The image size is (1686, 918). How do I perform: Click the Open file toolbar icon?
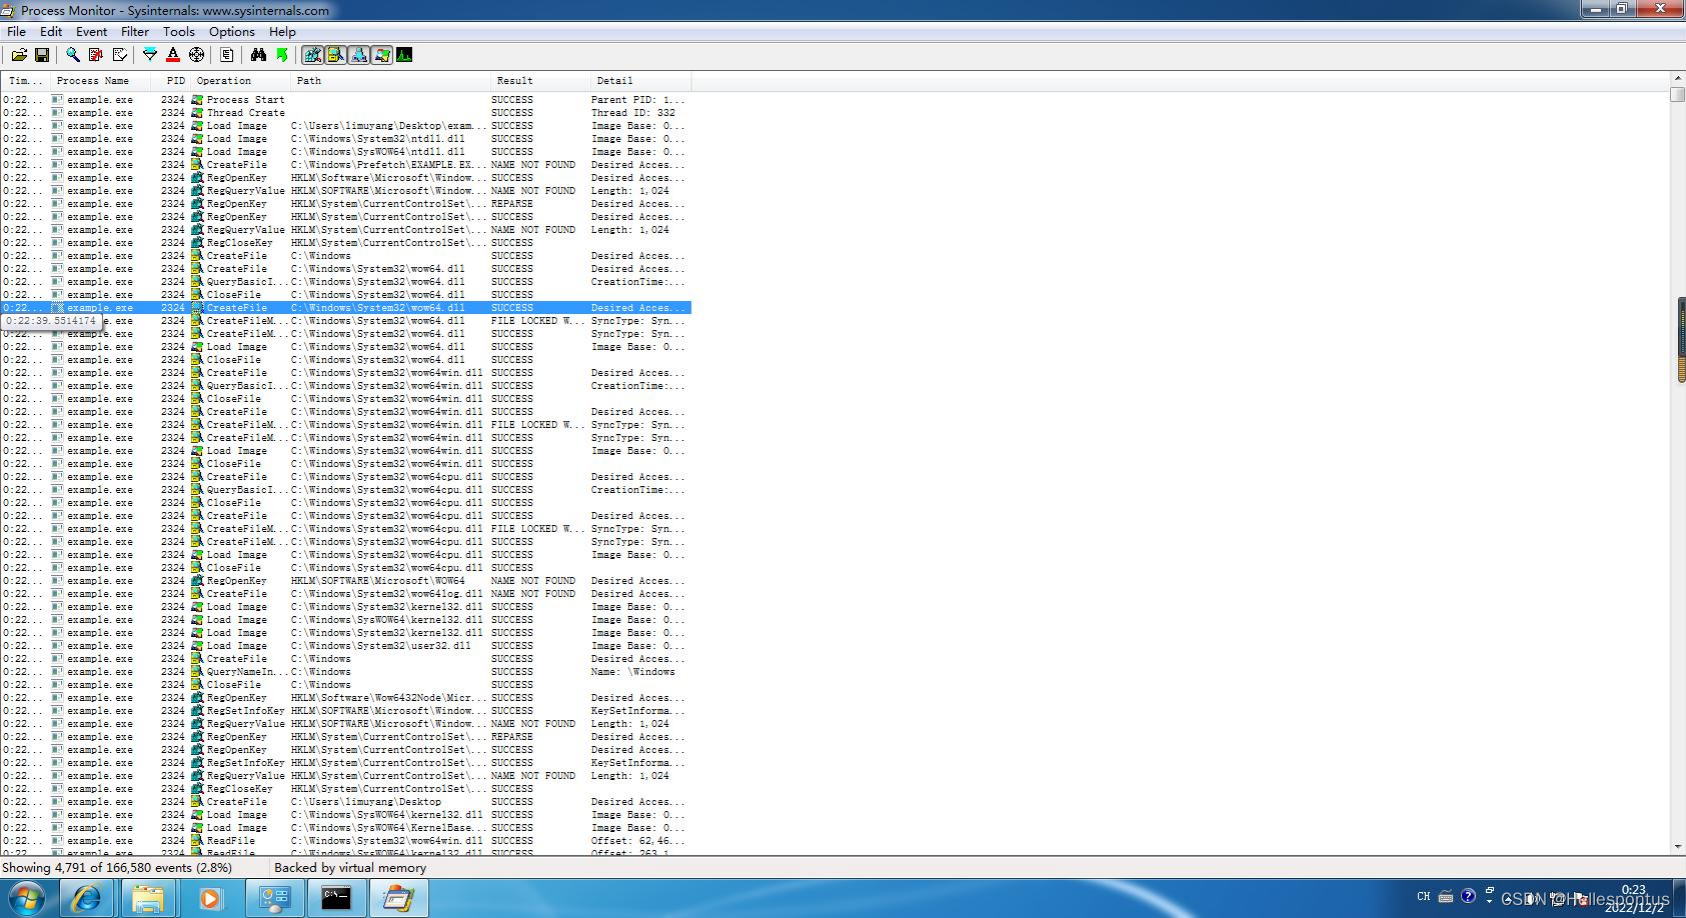pyautogui.click(x=19, y=55)
